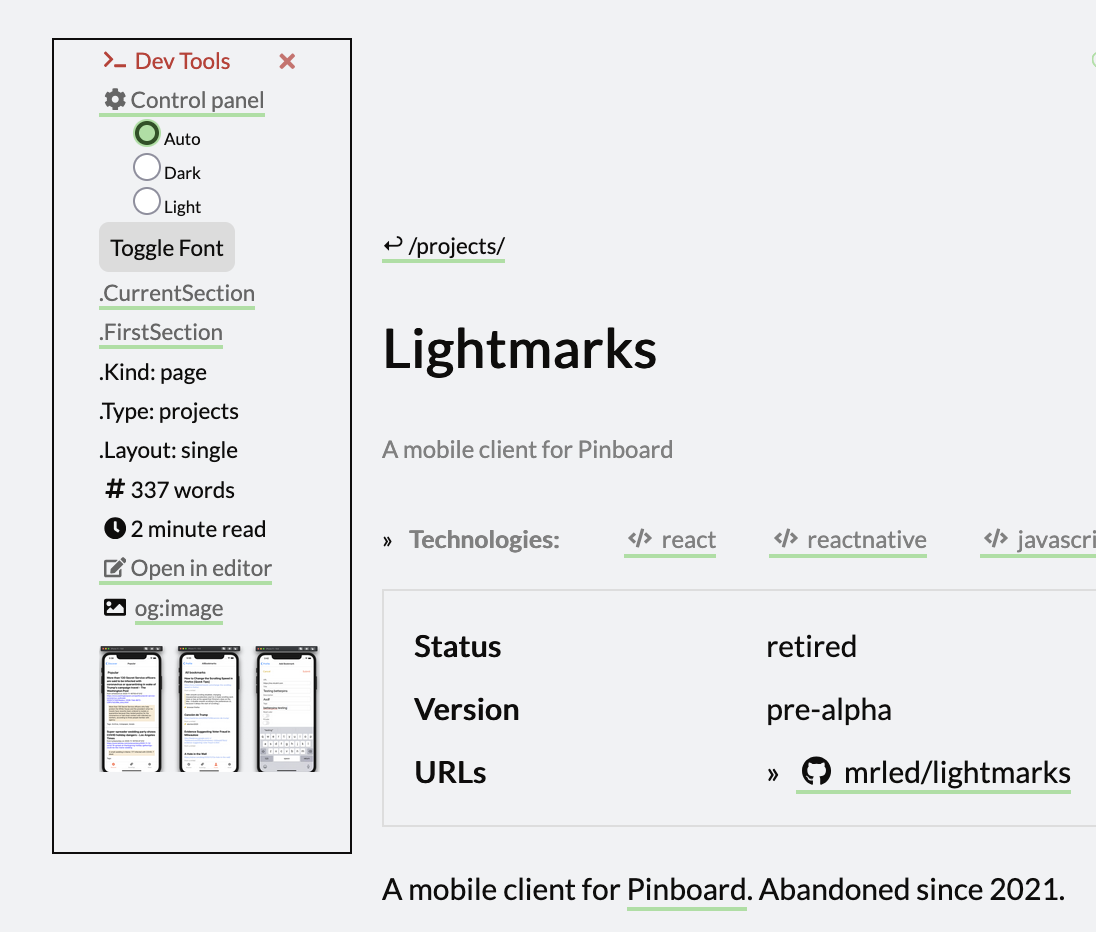Click the Open in editor pencil icon
Viewport: 1096px width, 932px height.
pos(114,569)
